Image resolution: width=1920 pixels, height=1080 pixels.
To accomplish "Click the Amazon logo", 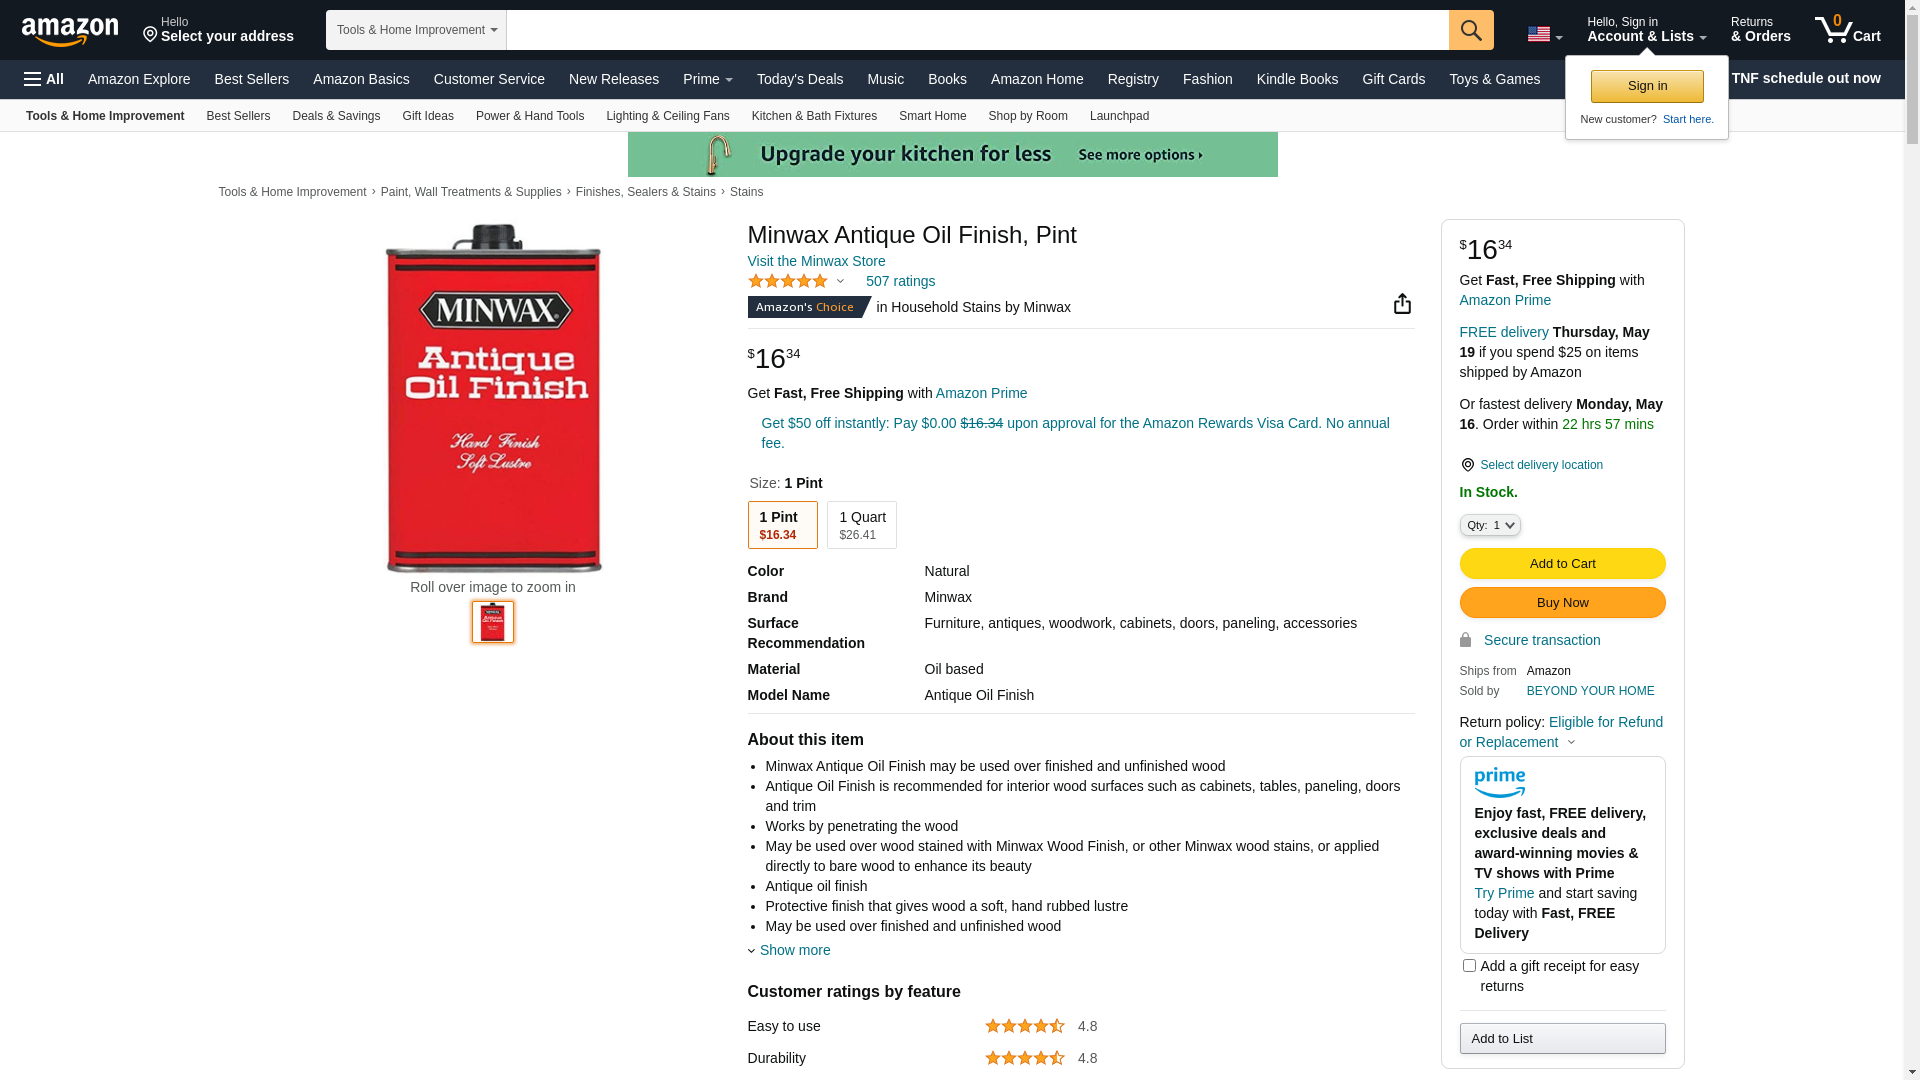I will [x=70, y=31].
